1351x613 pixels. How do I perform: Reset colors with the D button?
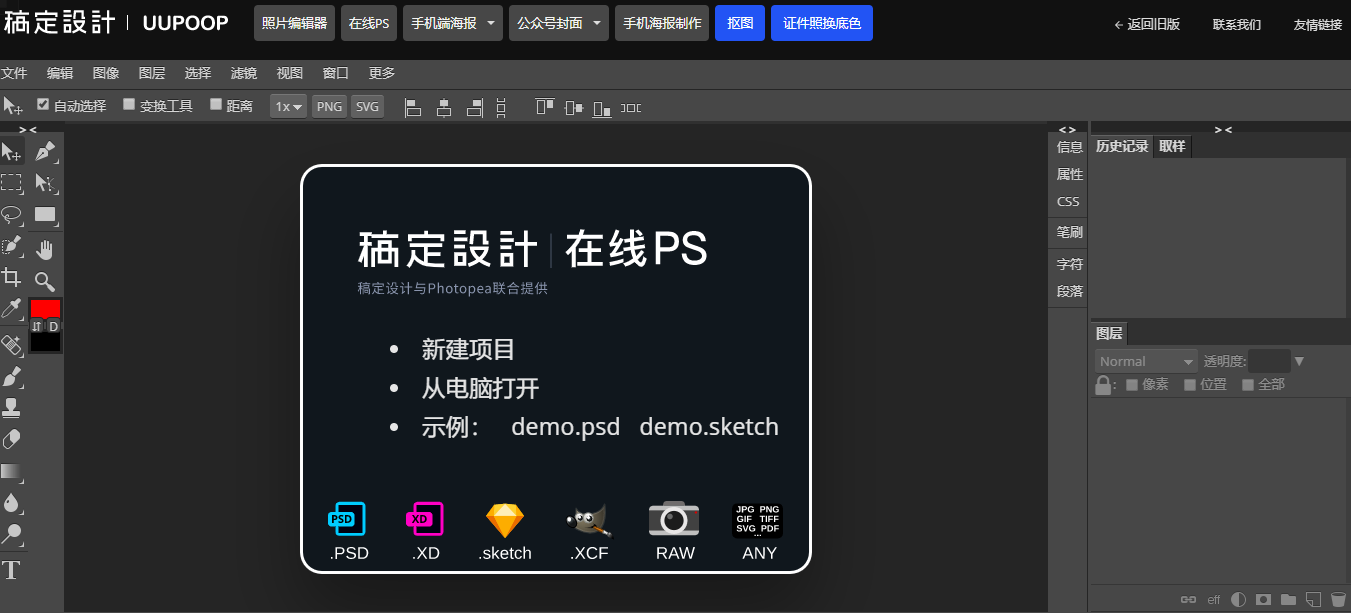click(54, 326)
